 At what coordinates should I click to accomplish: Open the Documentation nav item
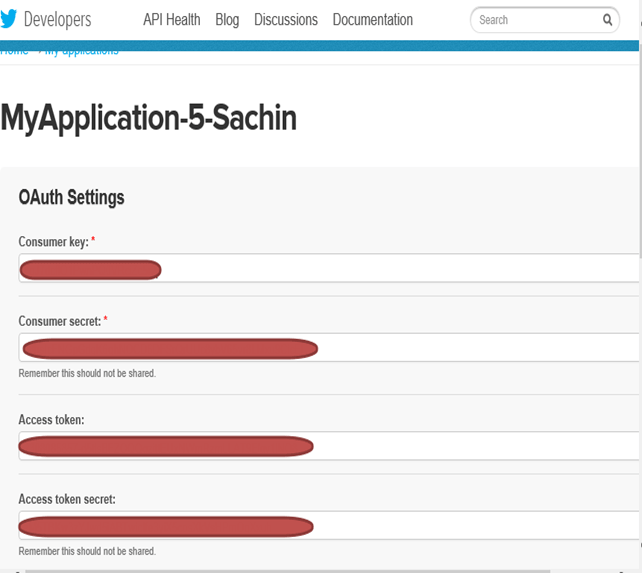coord(372,20)
